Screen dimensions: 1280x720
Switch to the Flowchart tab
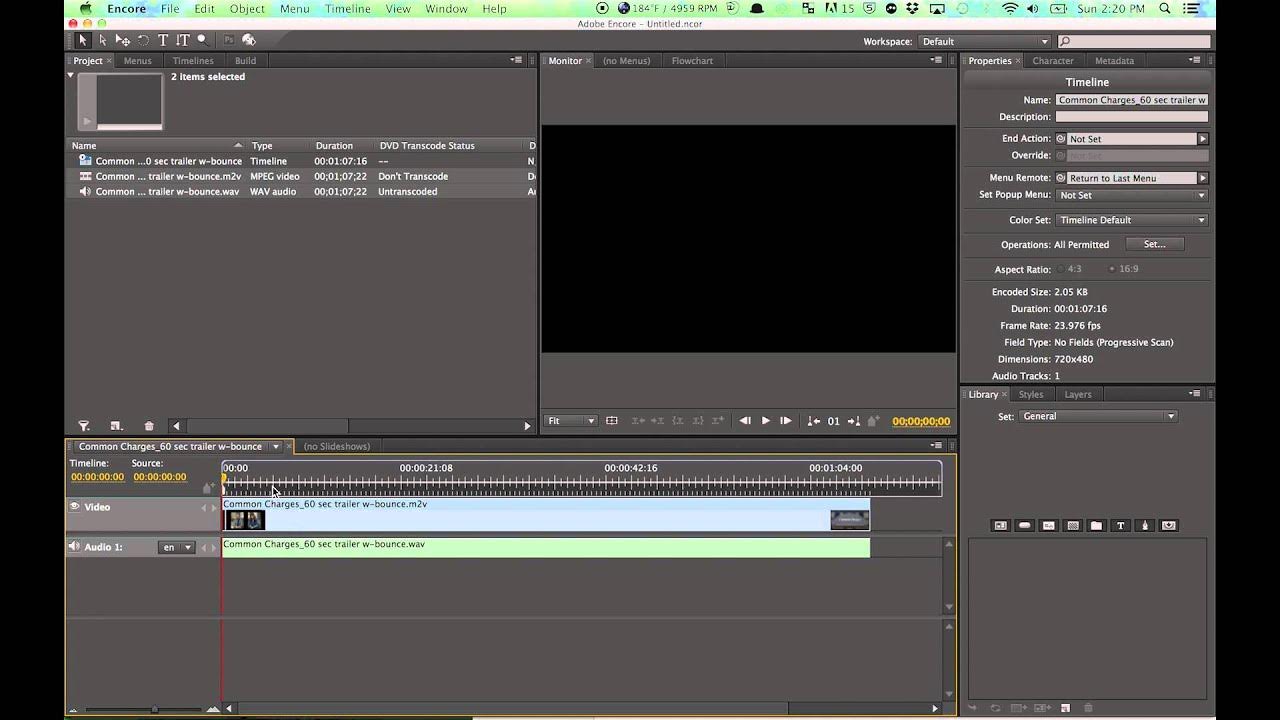click(x=692, y=61)
